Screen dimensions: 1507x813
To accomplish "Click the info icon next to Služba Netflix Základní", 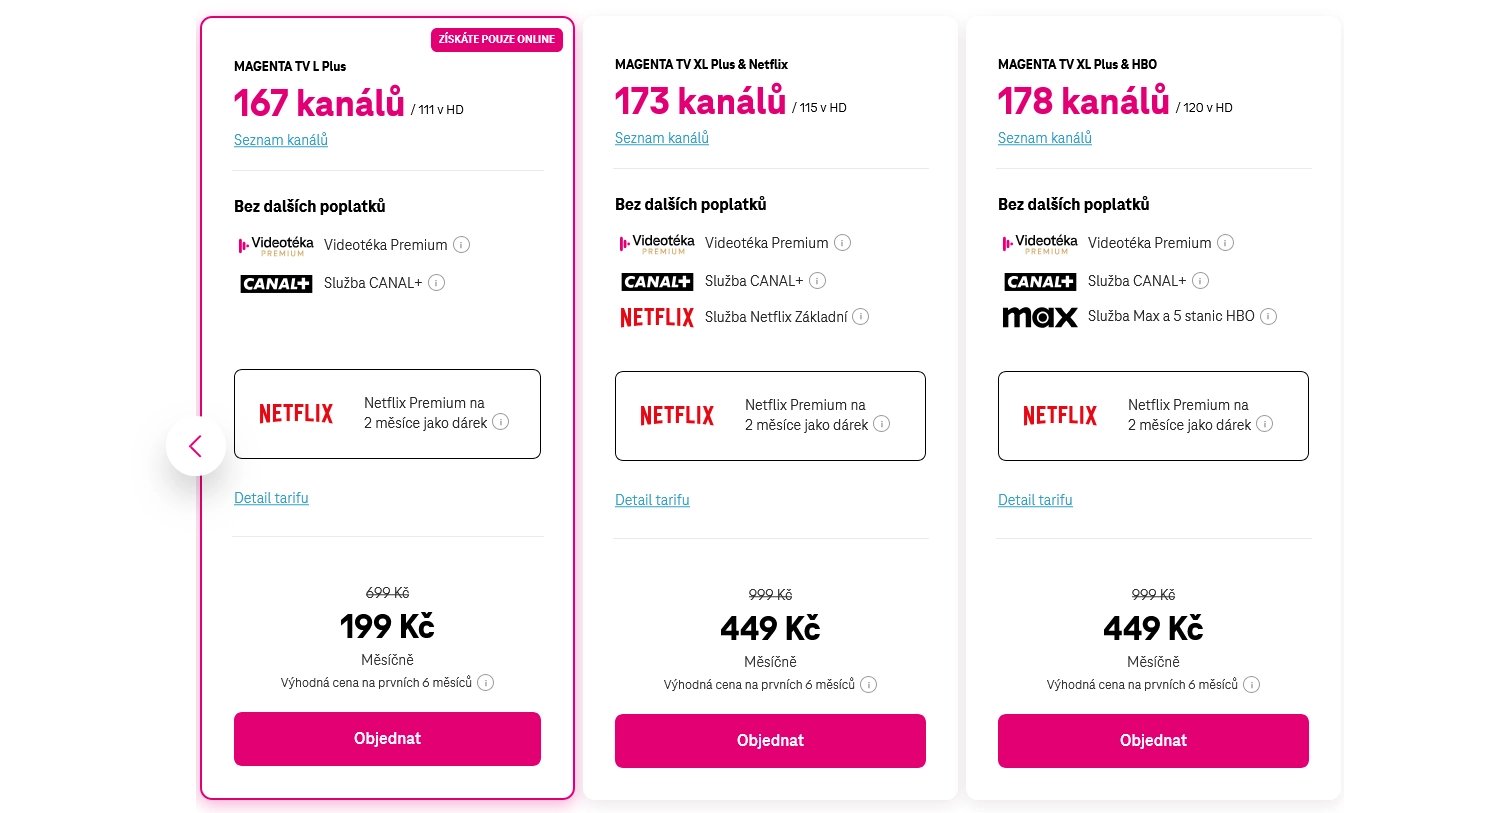I will (861, 316).
